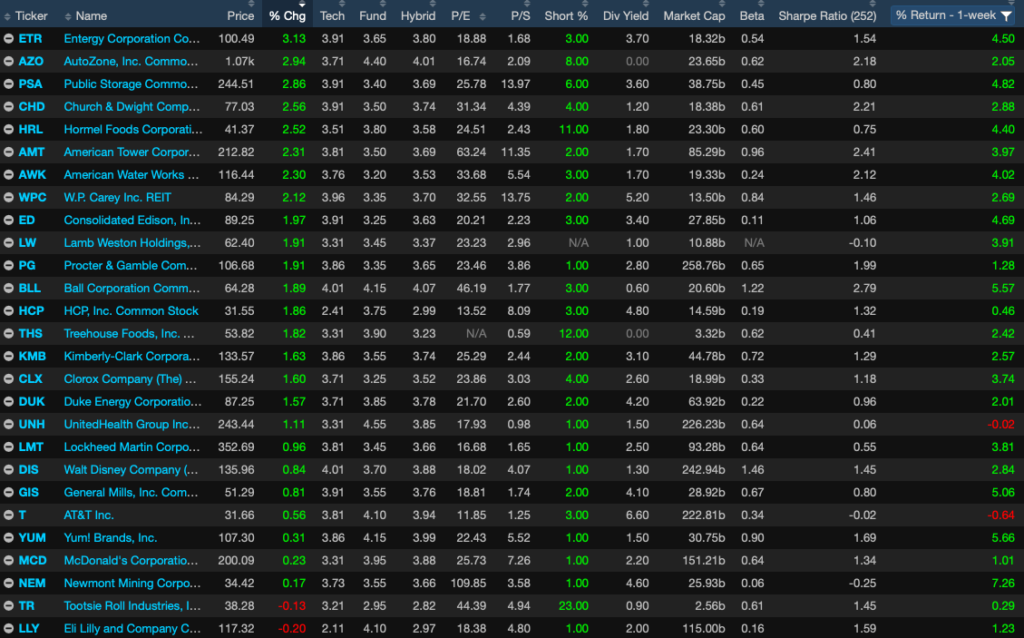Remove LW using its minus icon
Screen dimensions: 1024x638
pos(8,243)
